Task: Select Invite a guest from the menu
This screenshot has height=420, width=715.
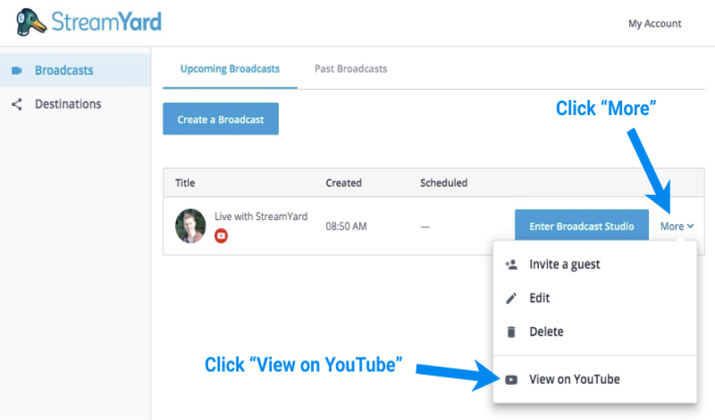Action: pyautogui.click(x=595, y=264)
